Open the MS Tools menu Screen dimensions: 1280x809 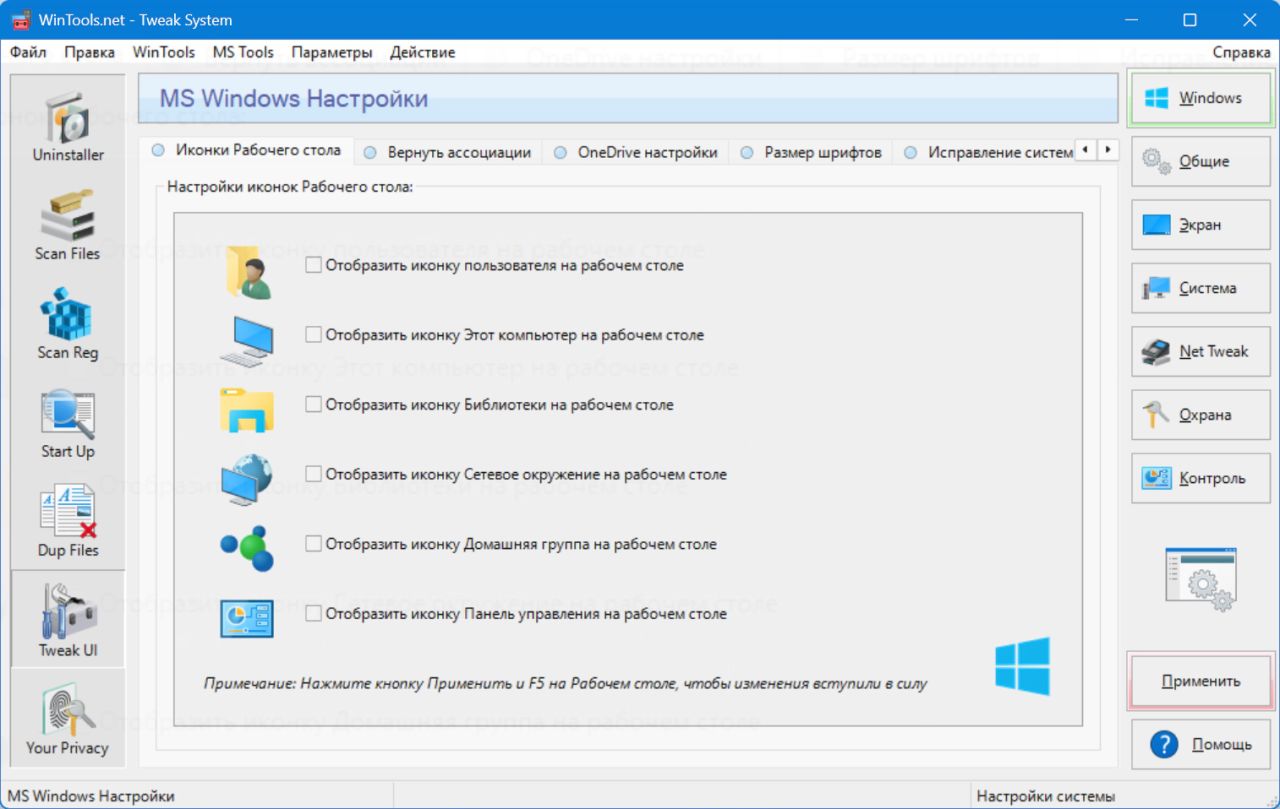click(x=243, y=52)
